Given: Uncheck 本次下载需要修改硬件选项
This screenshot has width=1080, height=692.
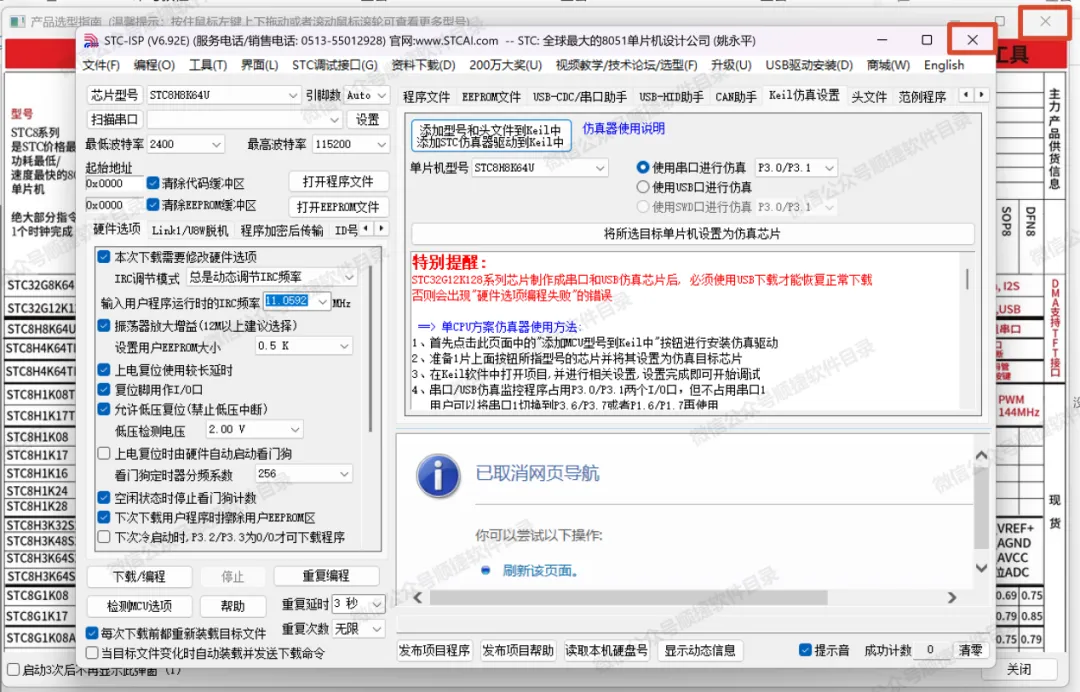Looking at the screenshot, I should (104, 257).
